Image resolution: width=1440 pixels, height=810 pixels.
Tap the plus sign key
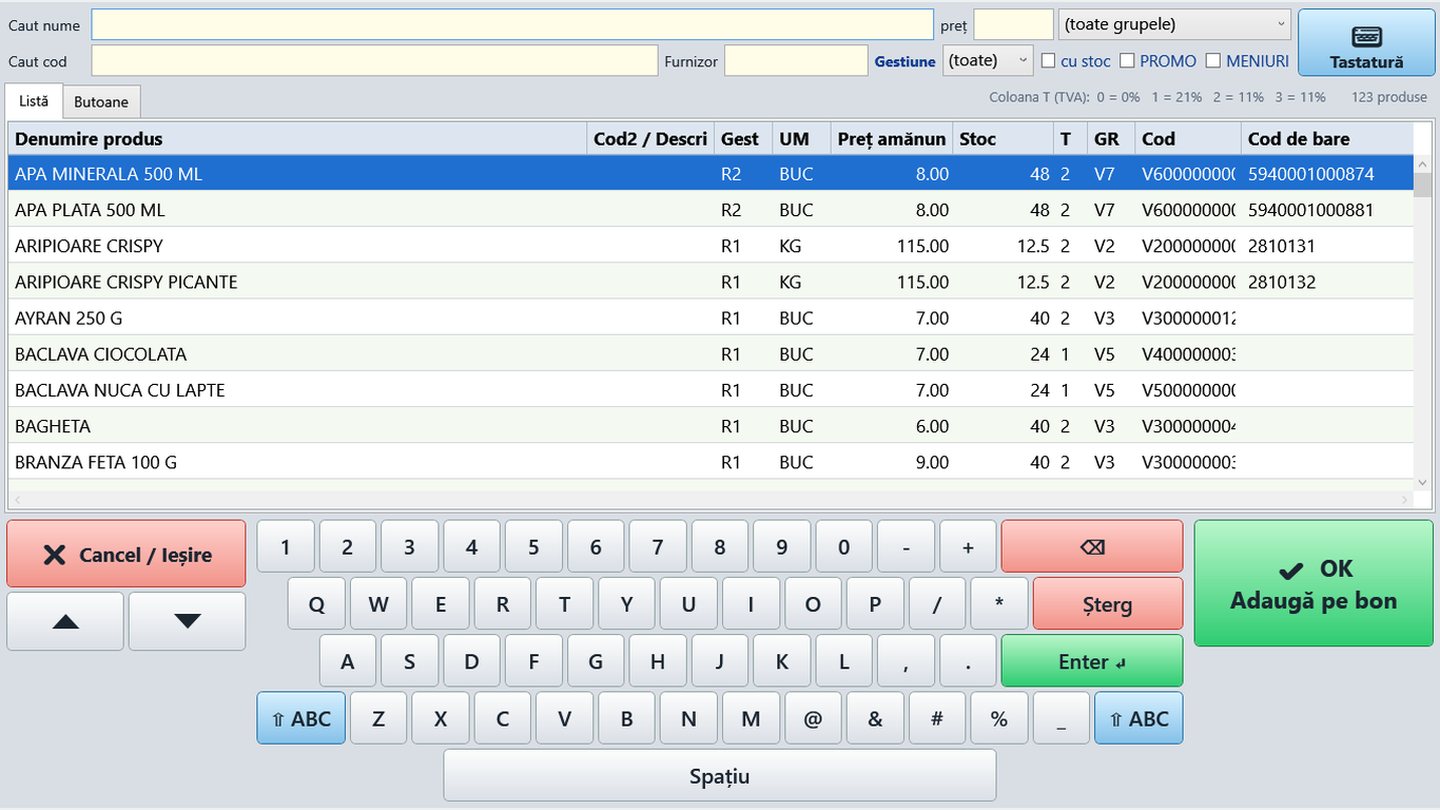(x=968, y=547)
